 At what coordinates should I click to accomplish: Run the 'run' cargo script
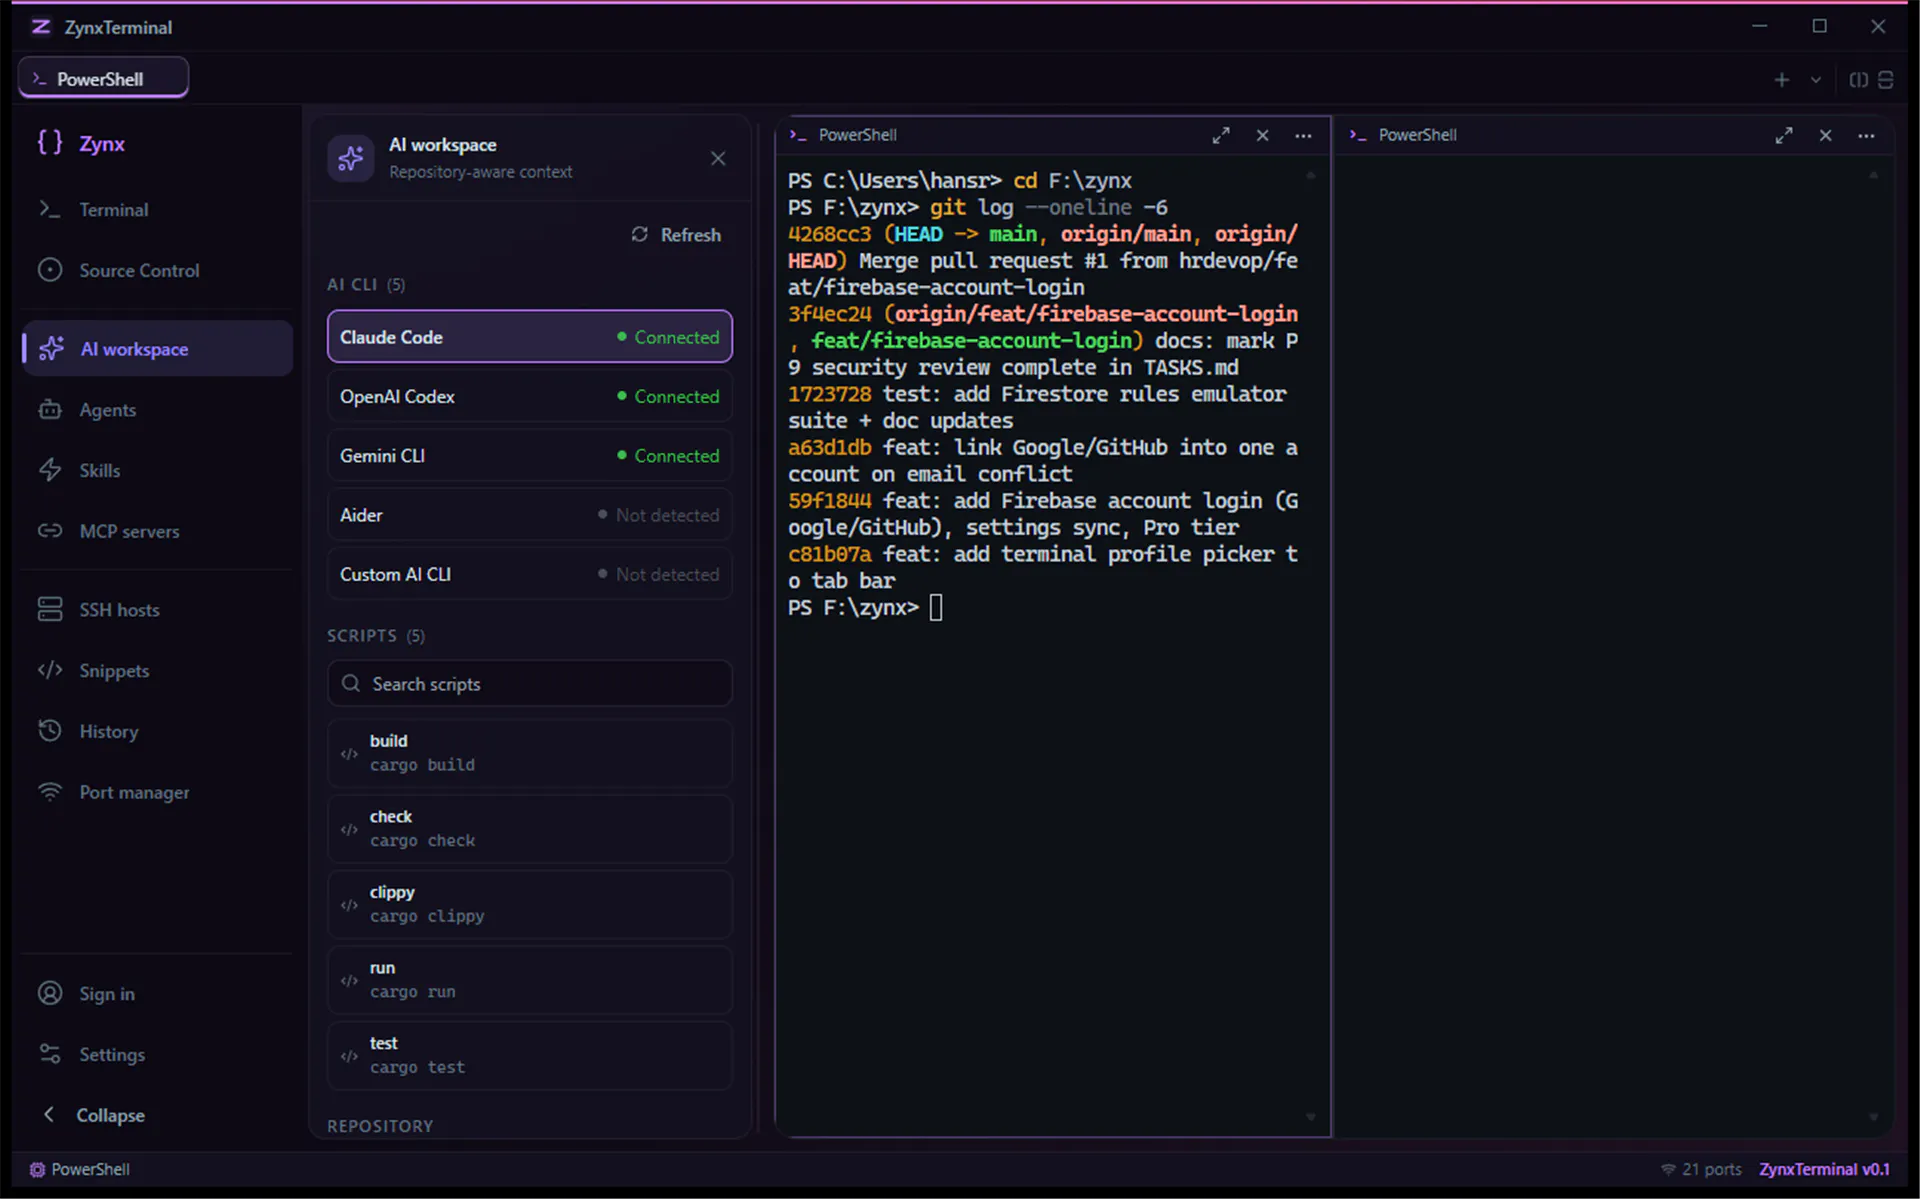click(530, 980)
